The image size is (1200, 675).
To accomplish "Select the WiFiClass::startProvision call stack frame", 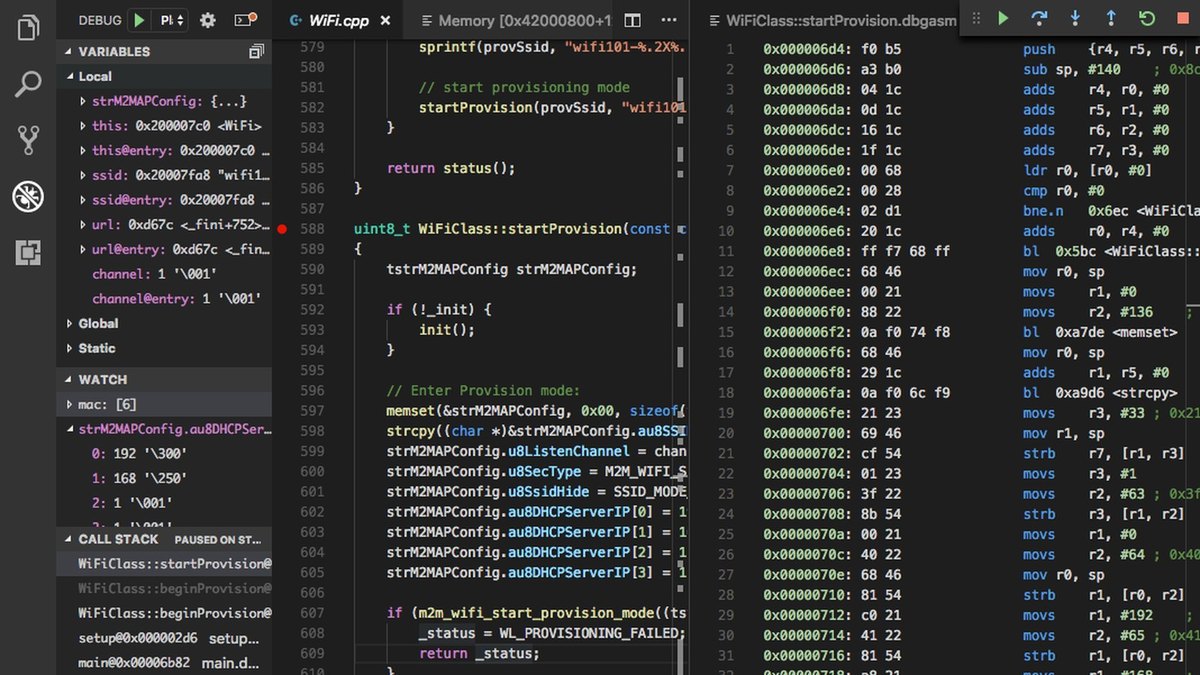I will pyautogui.click(x=164, y=563).
